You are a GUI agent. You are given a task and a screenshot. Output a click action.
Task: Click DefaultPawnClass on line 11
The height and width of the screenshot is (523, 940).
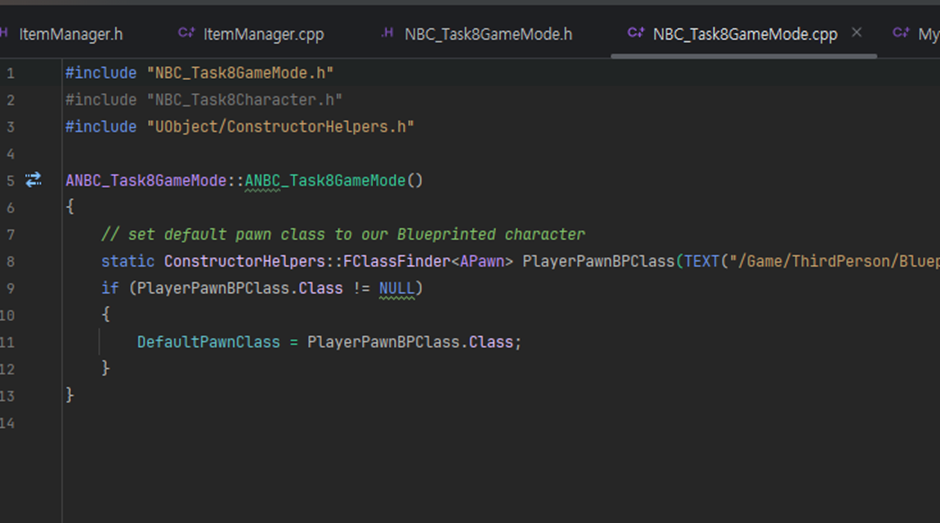[209, 342]
